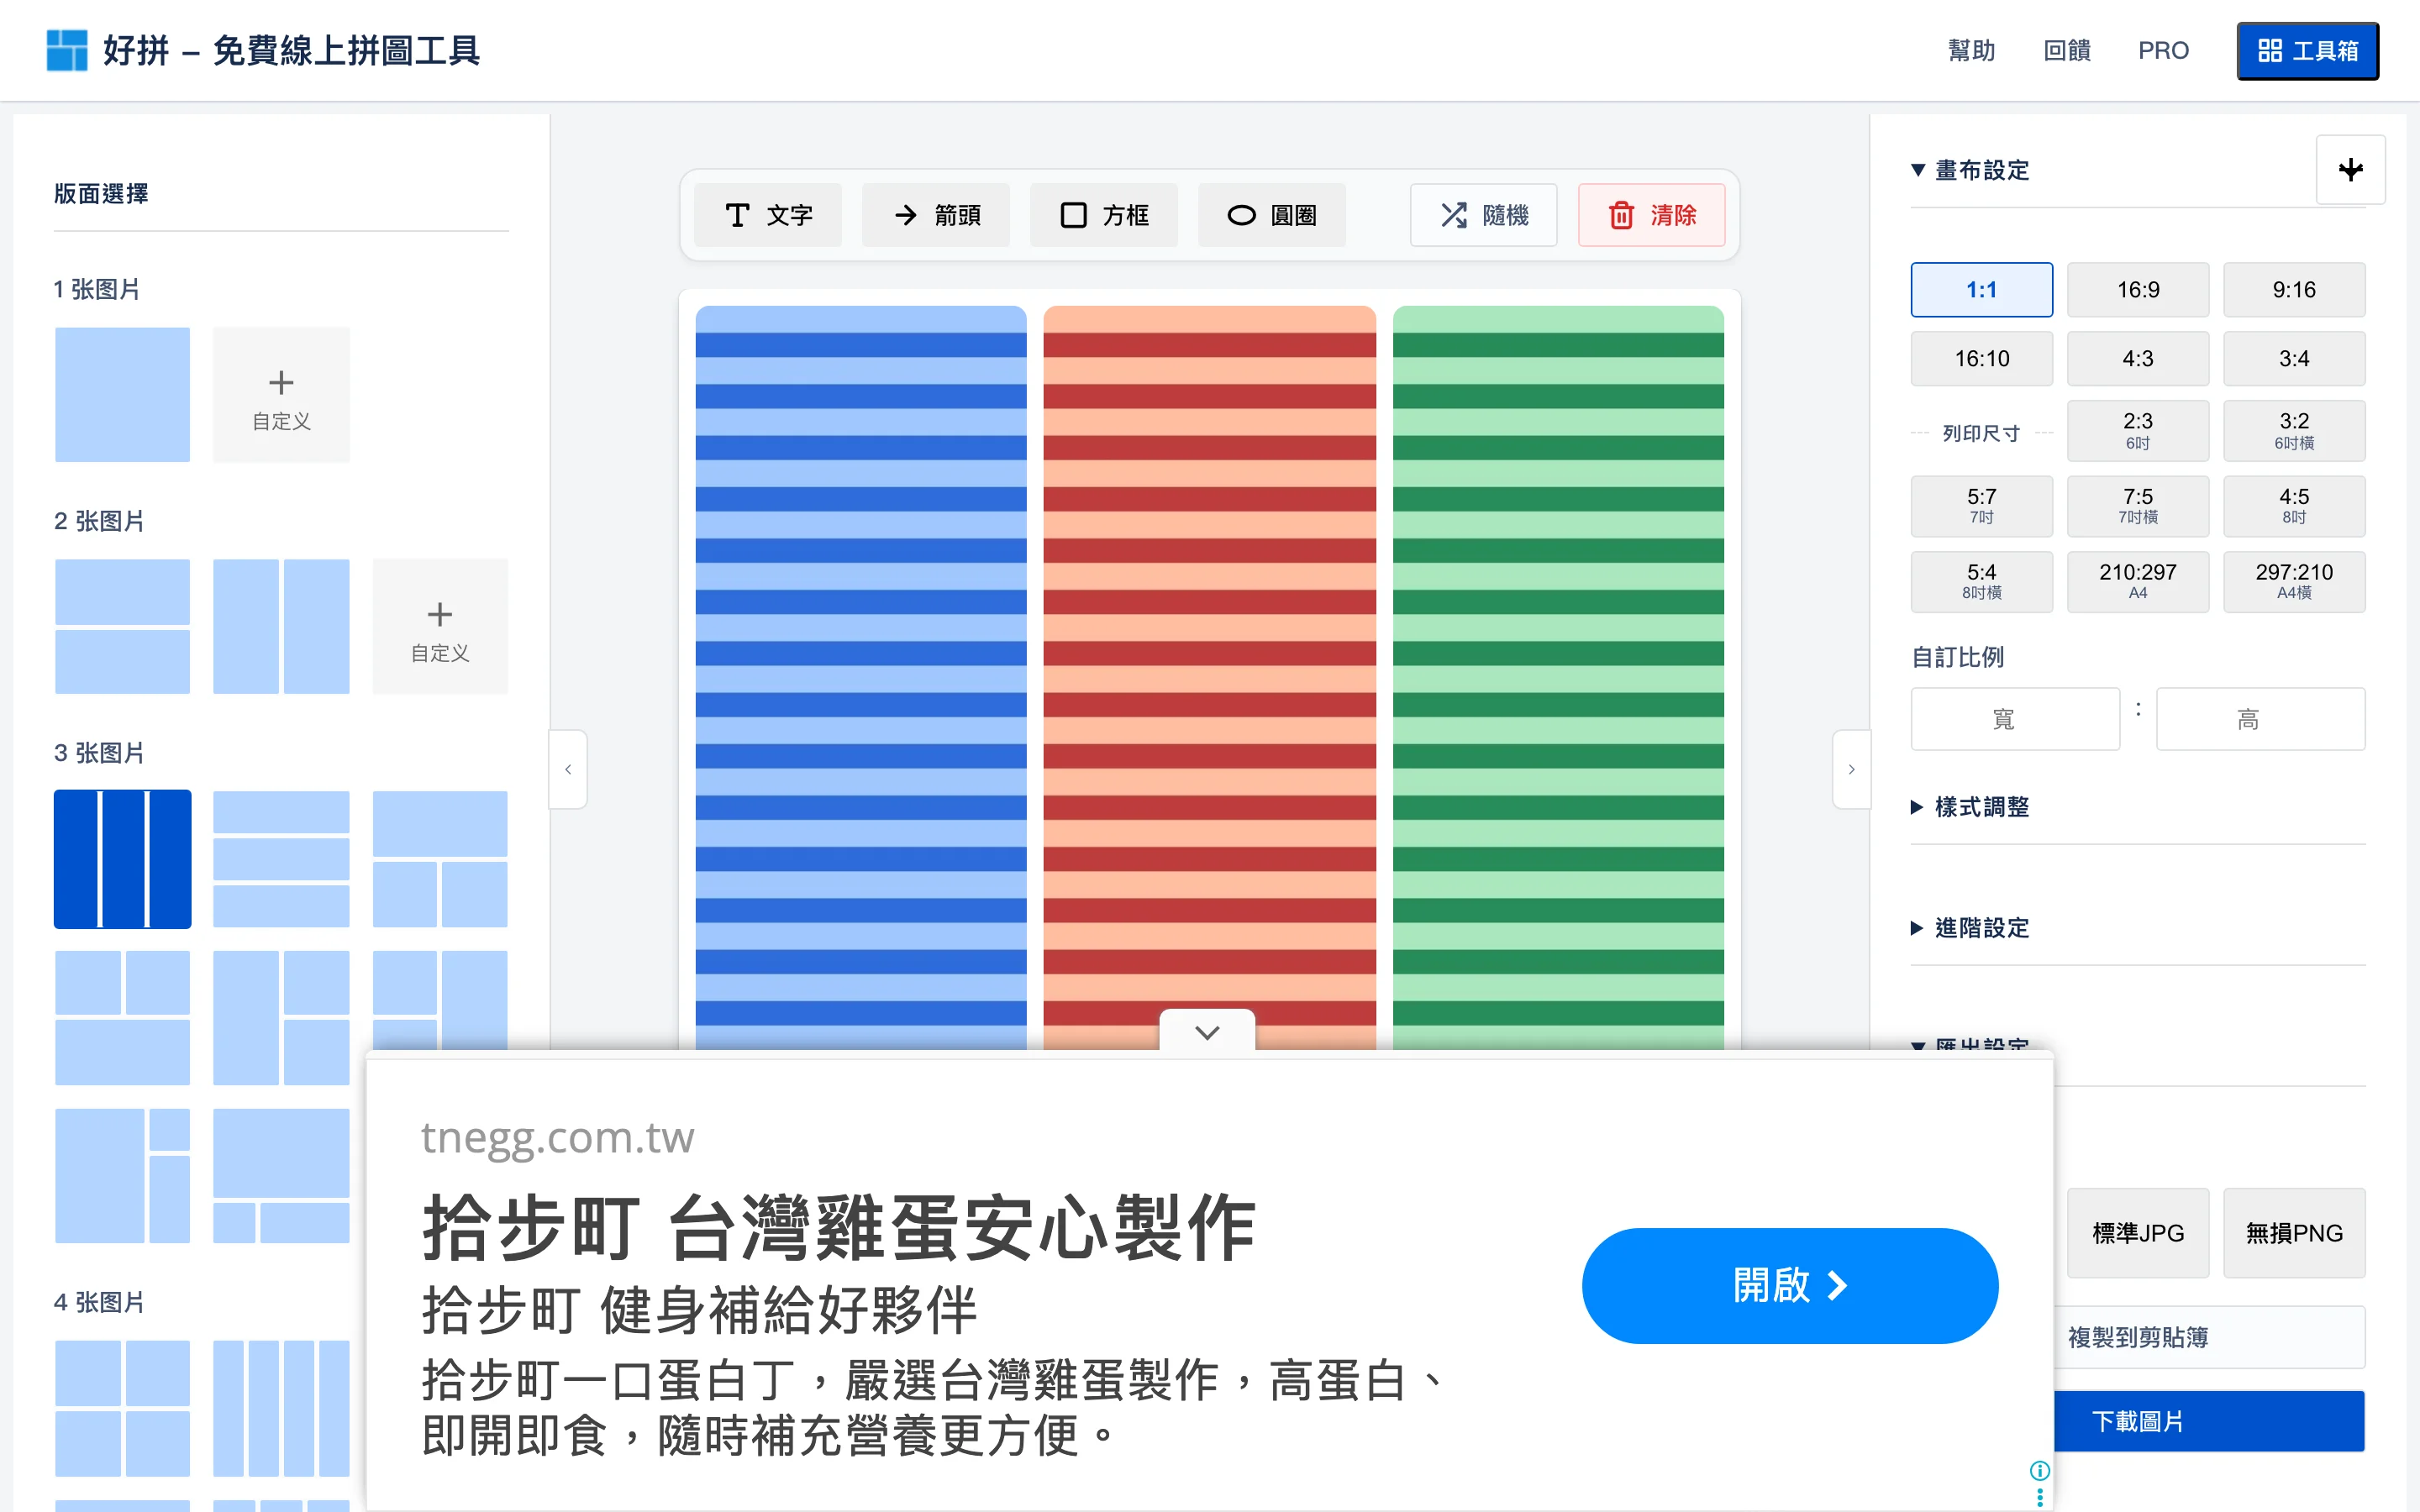Expand the 樣式調整 section

pyautogui.click(x=1970, y=807)
